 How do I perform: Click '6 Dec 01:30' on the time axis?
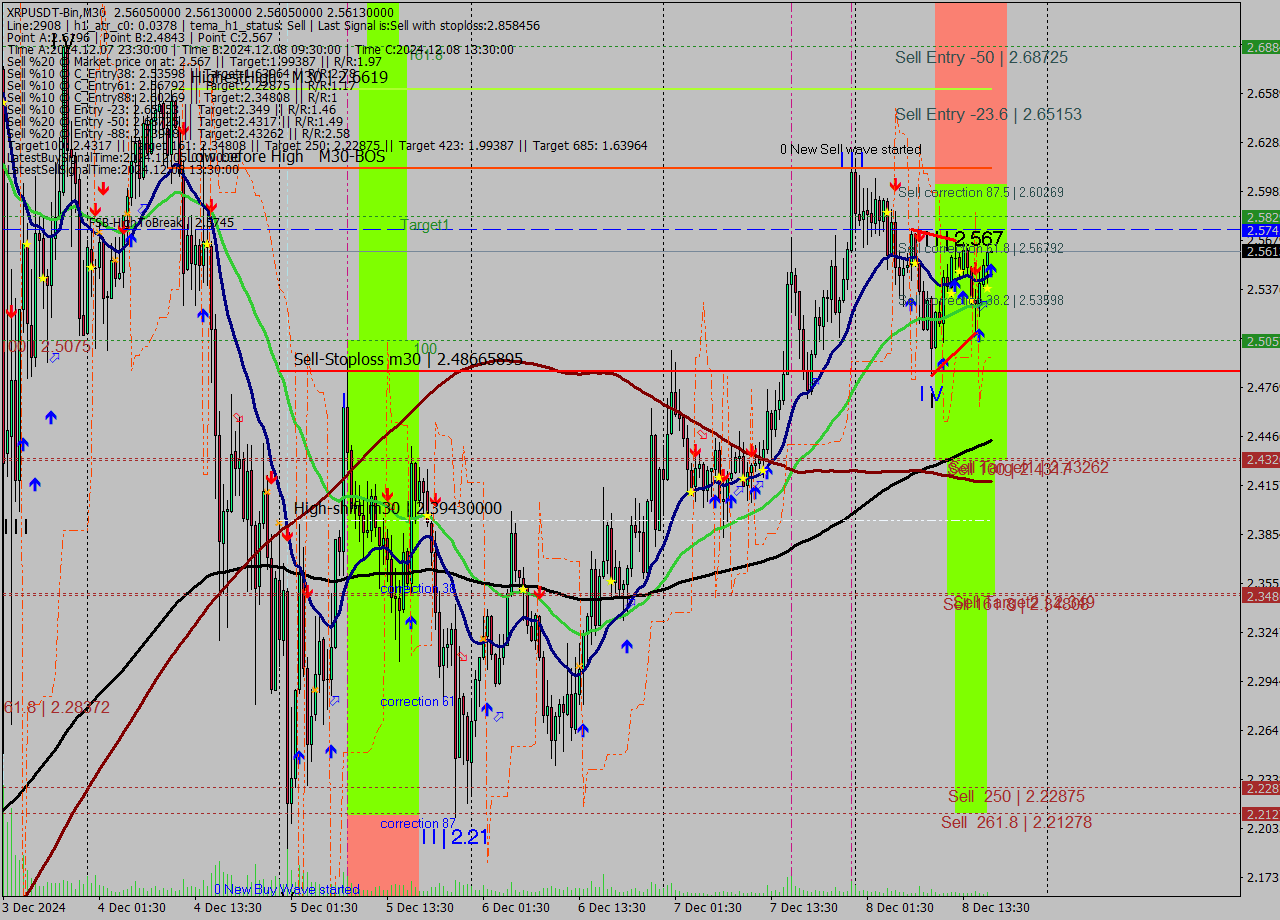[x=516, y=908]
